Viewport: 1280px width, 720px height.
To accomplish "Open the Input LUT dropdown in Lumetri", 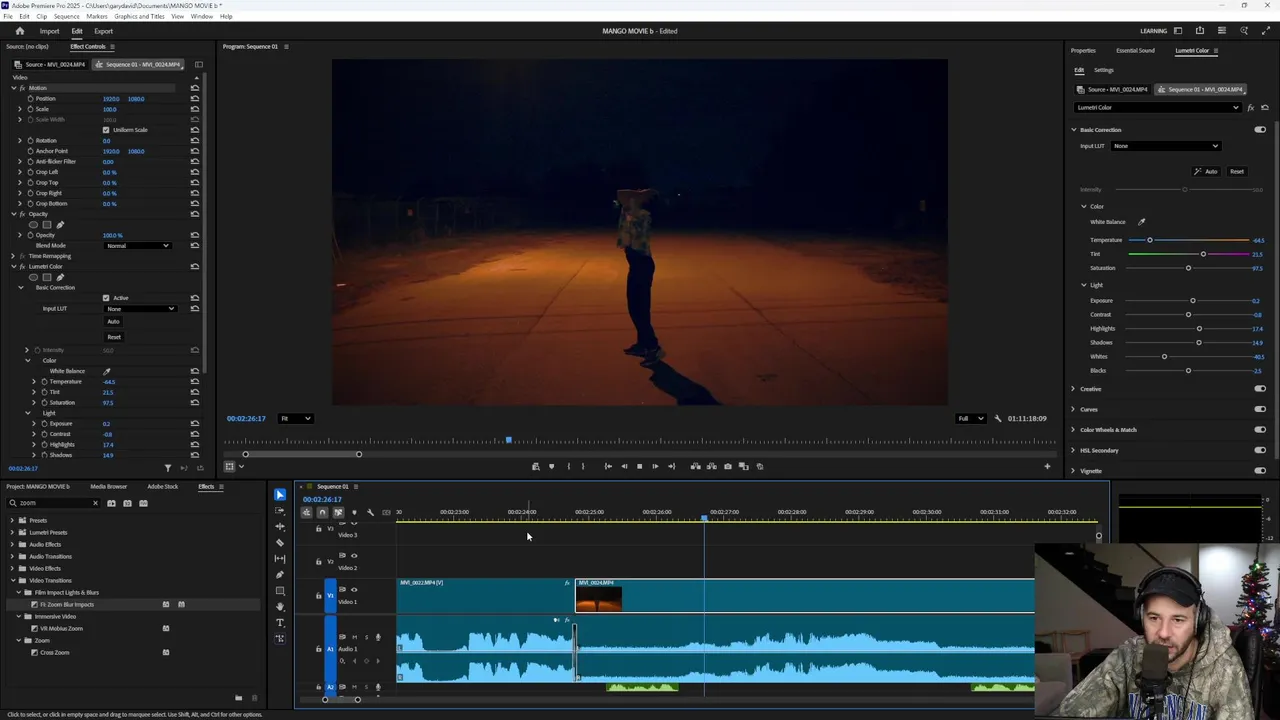I will [1166, 146].
